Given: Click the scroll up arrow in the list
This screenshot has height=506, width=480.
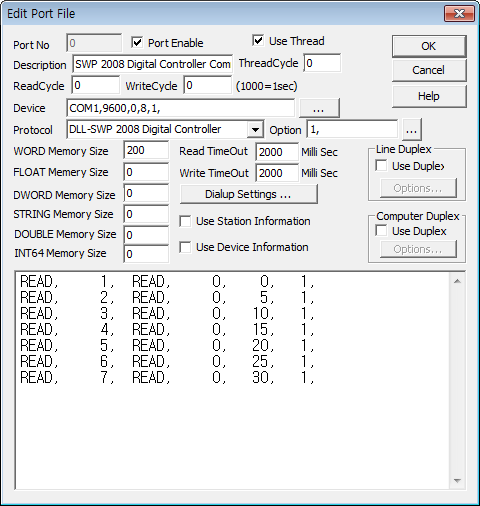Looking at the screenshot, I should pos(457,281).
